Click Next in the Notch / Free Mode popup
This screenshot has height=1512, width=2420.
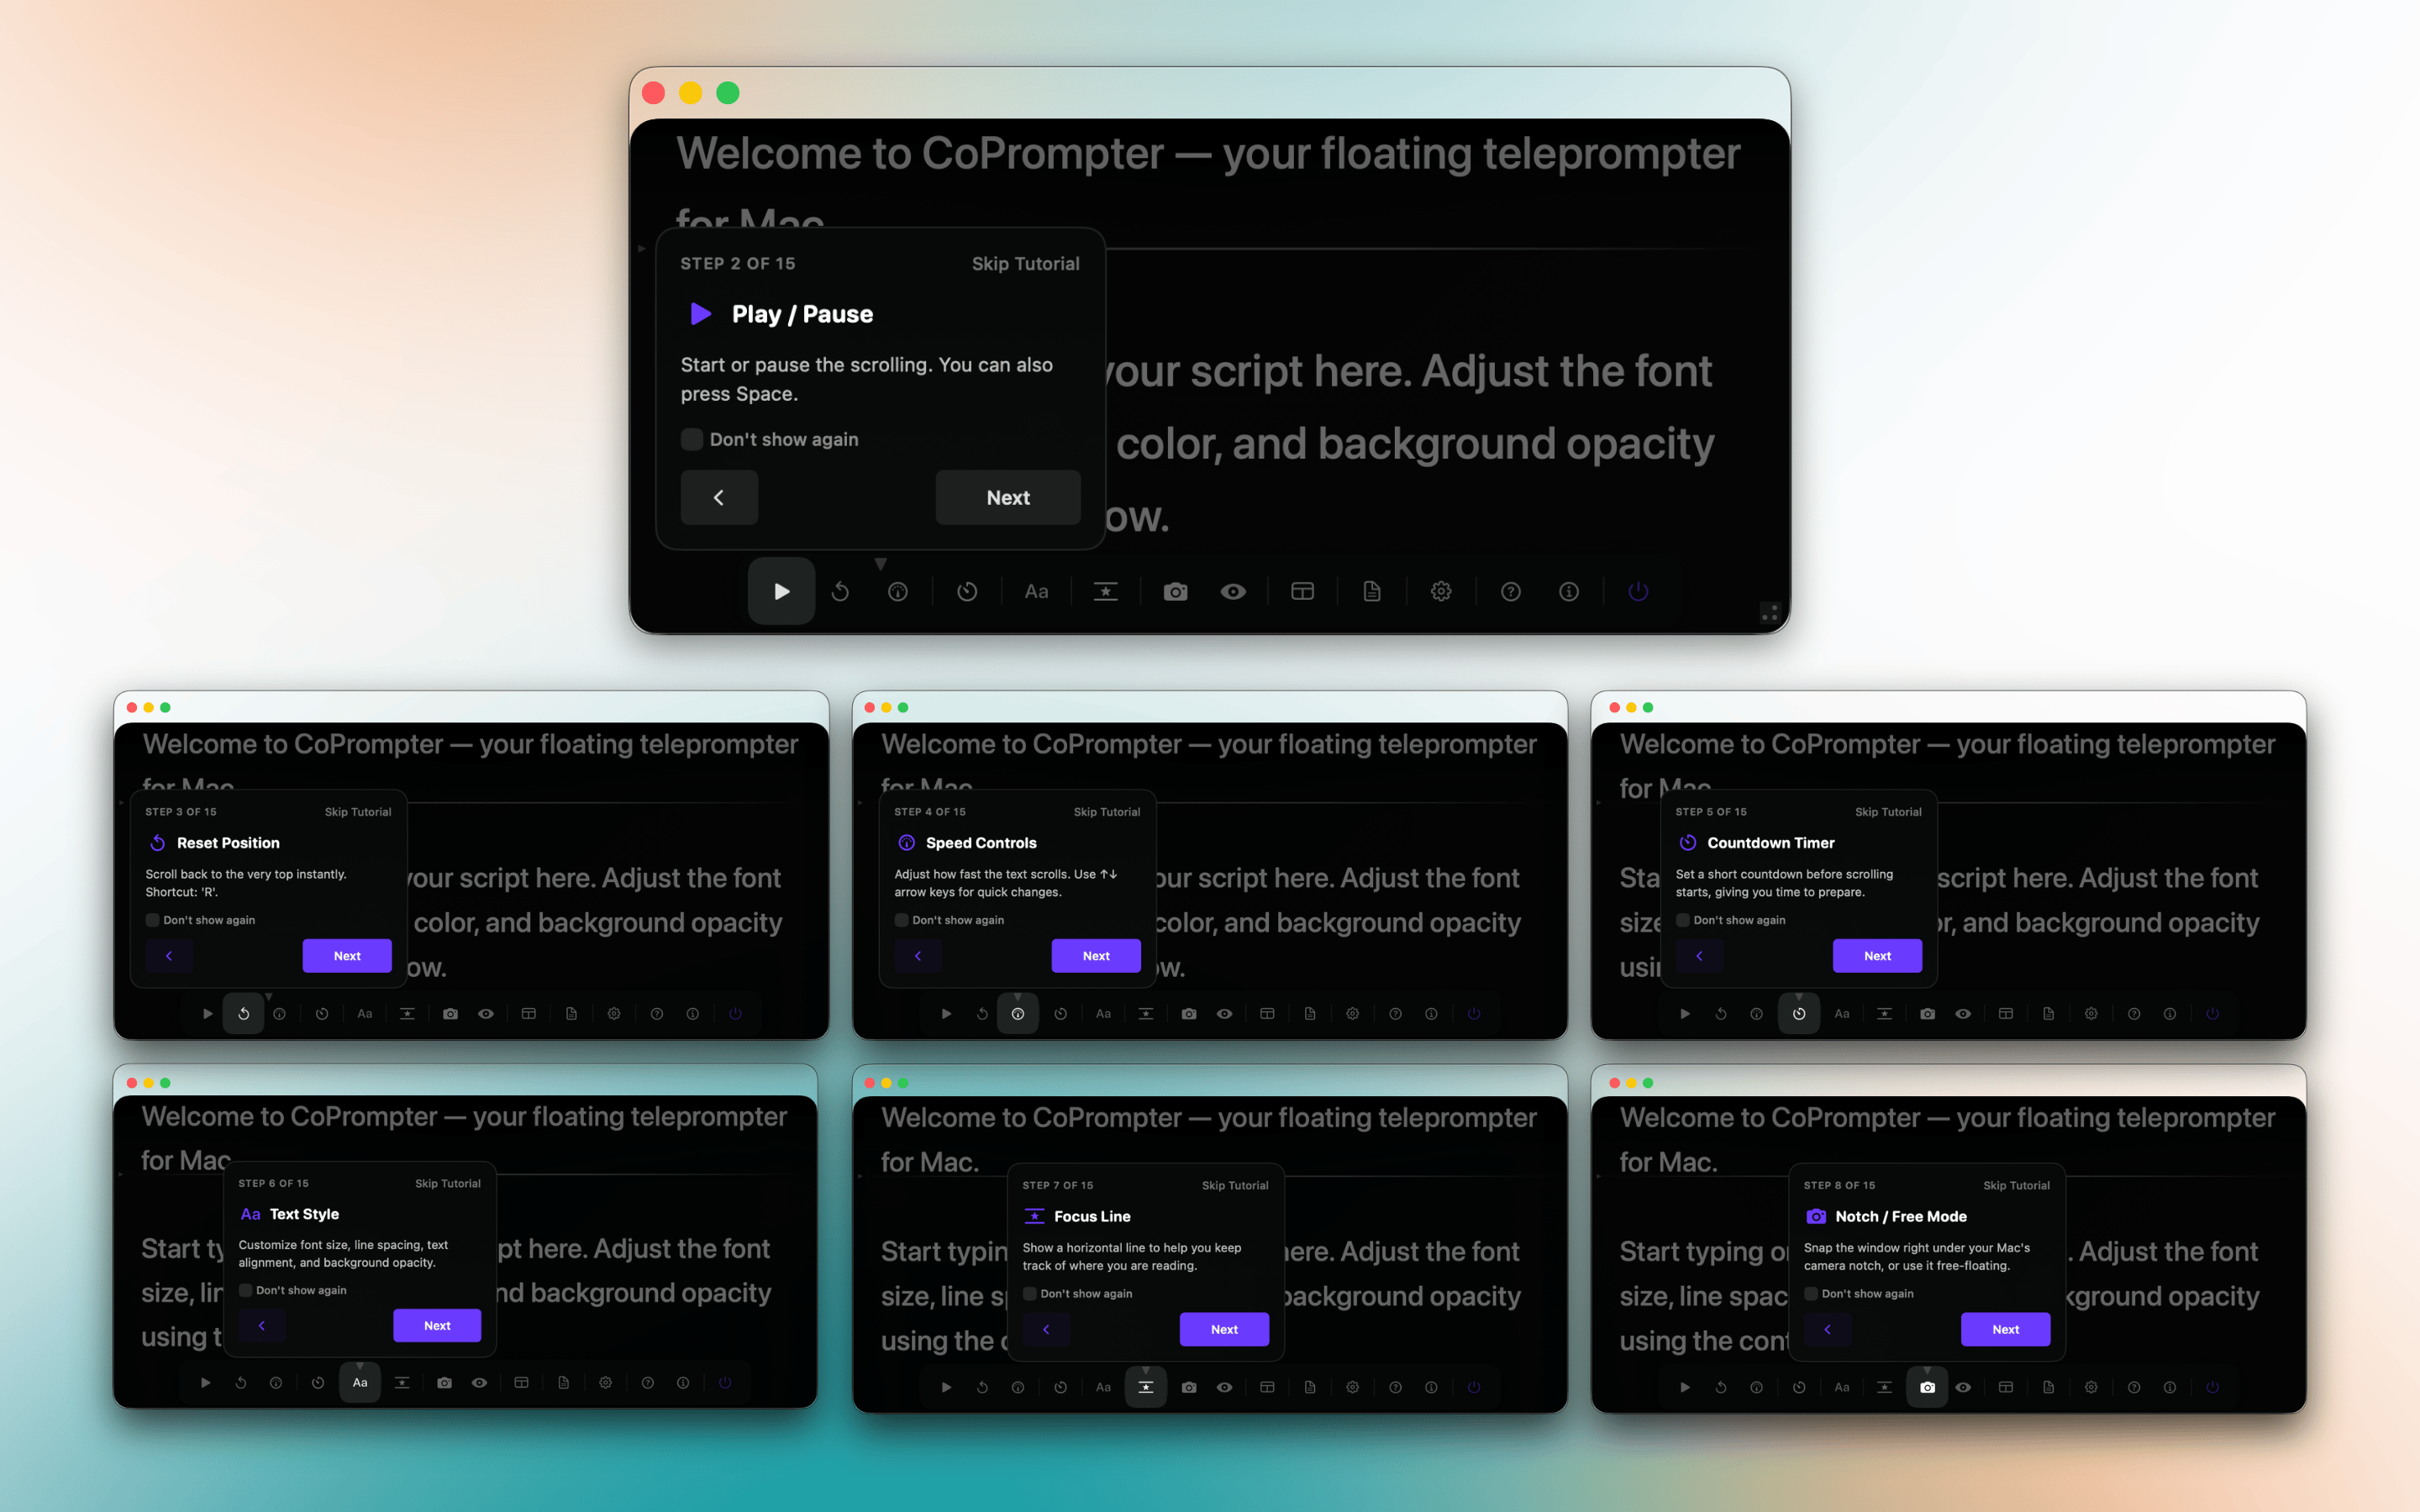2006,1330
